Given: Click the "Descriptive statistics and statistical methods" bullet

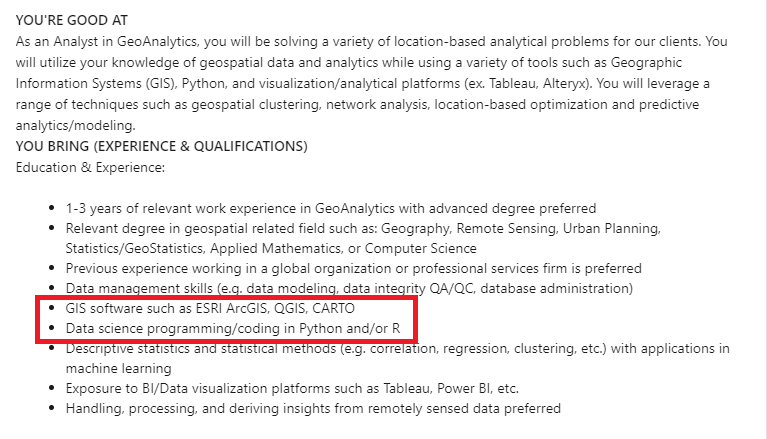Looking at the screenshot, I should point(397,348).
